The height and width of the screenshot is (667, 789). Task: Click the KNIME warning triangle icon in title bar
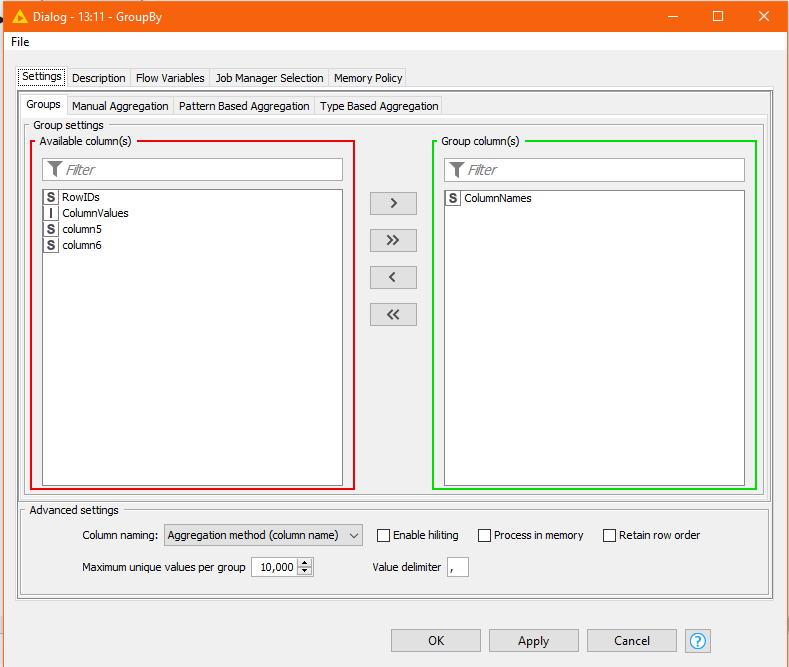(x=20, y=17)
